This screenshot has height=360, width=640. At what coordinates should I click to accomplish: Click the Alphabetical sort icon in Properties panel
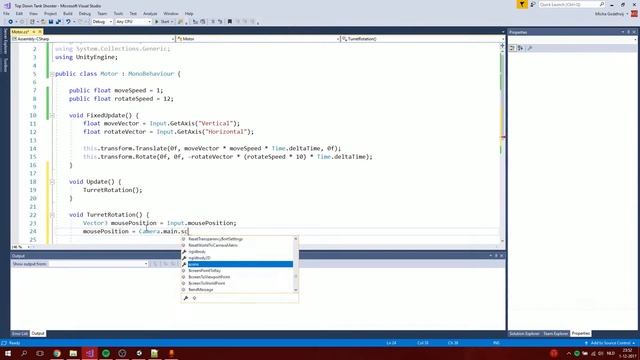520,48
